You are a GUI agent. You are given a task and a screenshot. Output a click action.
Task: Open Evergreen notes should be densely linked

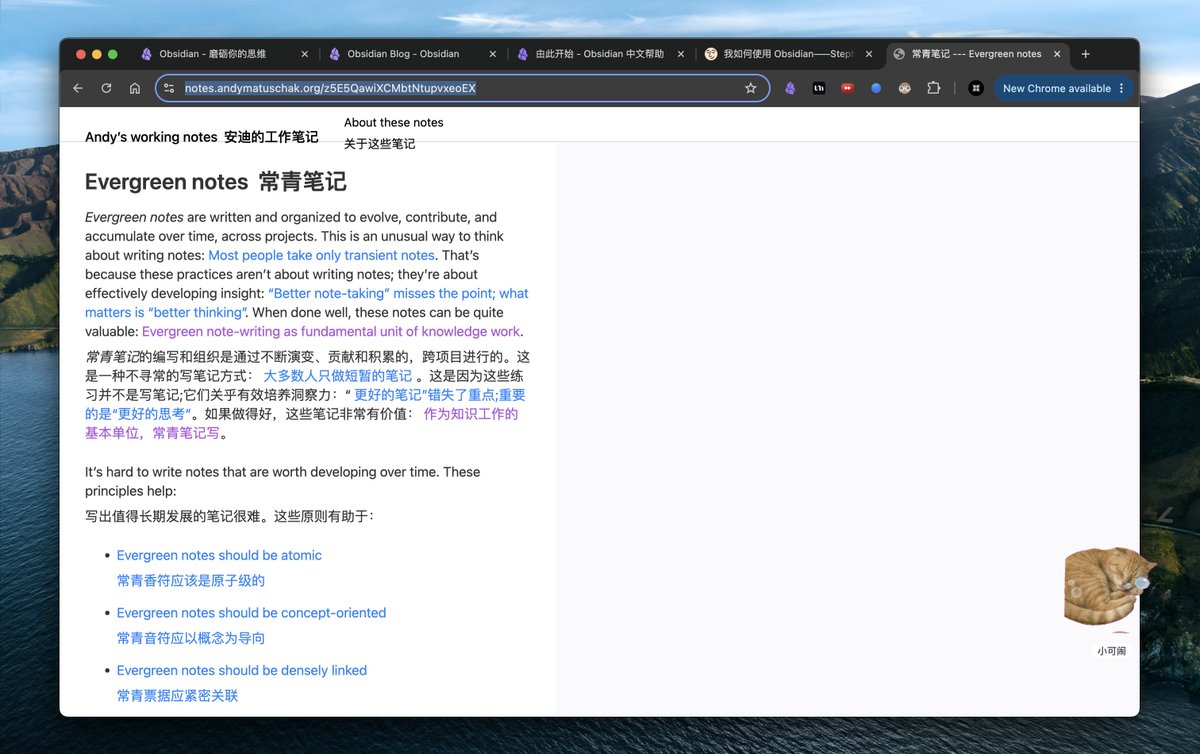tap(242, 670)
